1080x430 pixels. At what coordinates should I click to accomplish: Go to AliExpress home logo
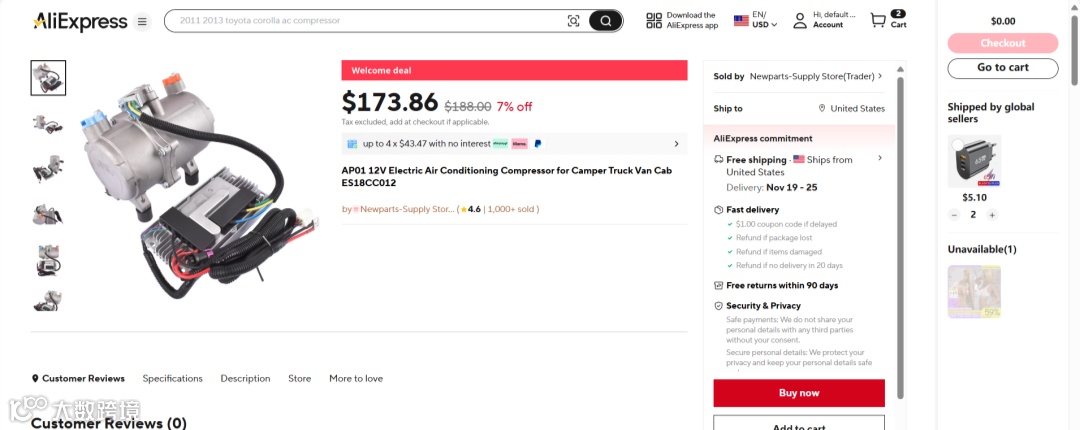80,21
